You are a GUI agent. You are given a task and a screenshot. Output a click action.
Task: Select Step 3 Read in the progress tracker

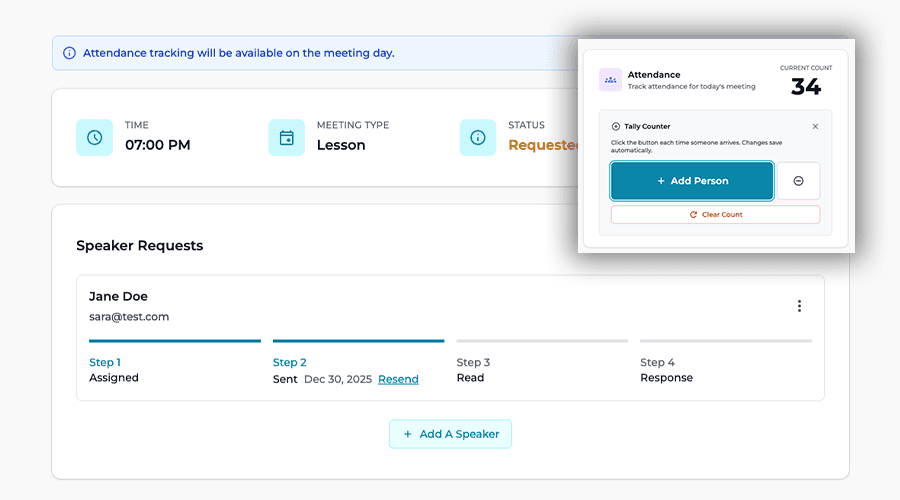click(x=473, y=370)
